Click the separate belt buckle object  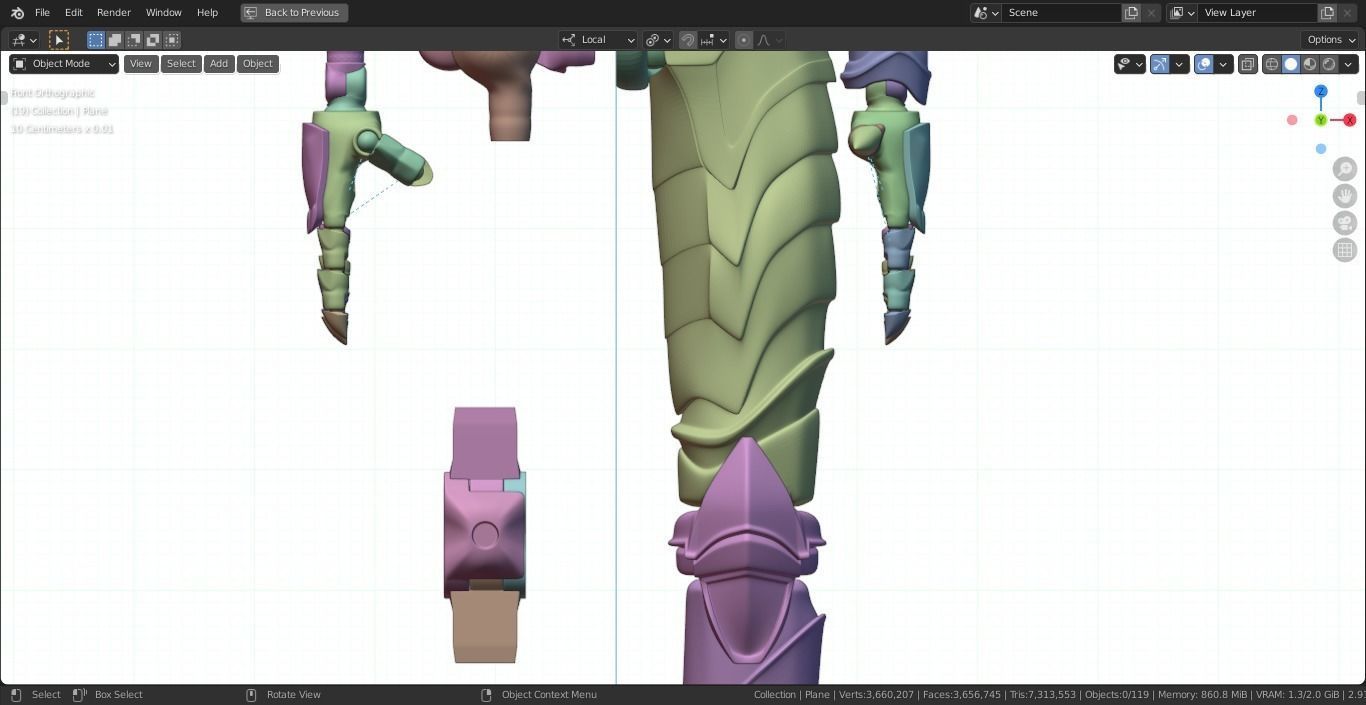[485, 535]
